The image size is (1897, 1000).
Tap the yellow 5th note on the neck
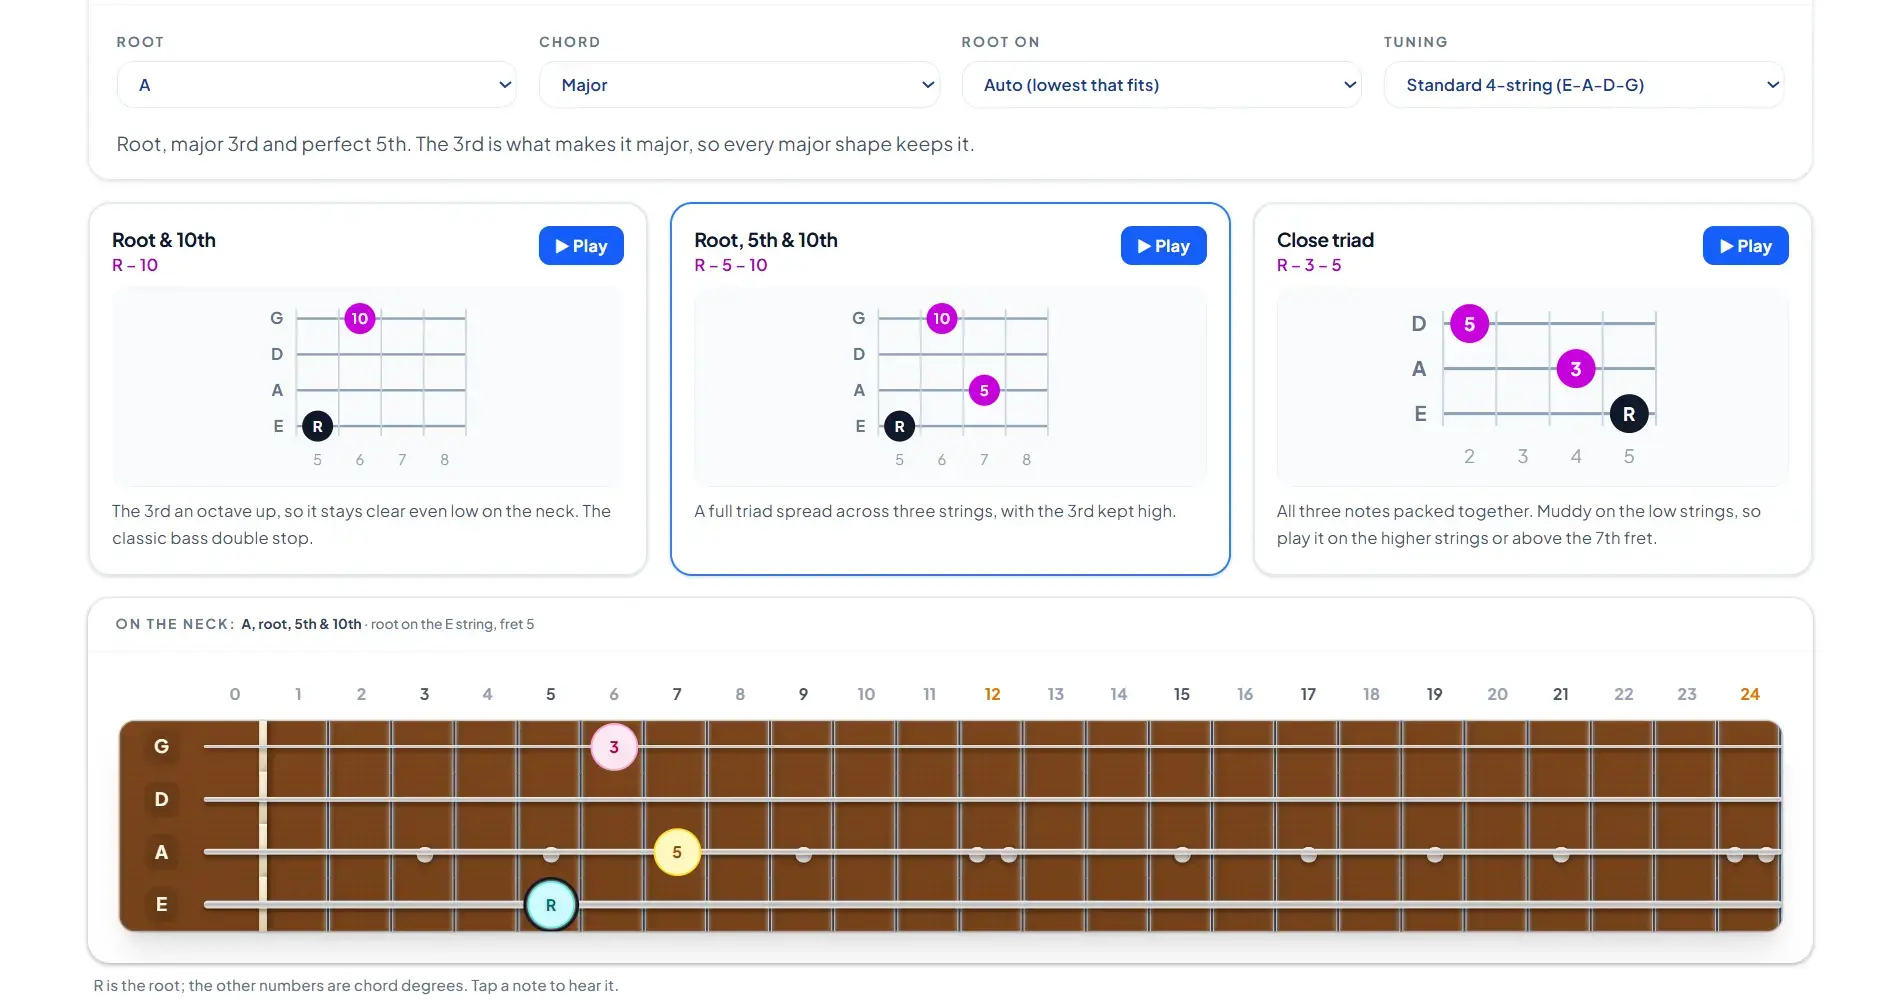coord(677,852)
